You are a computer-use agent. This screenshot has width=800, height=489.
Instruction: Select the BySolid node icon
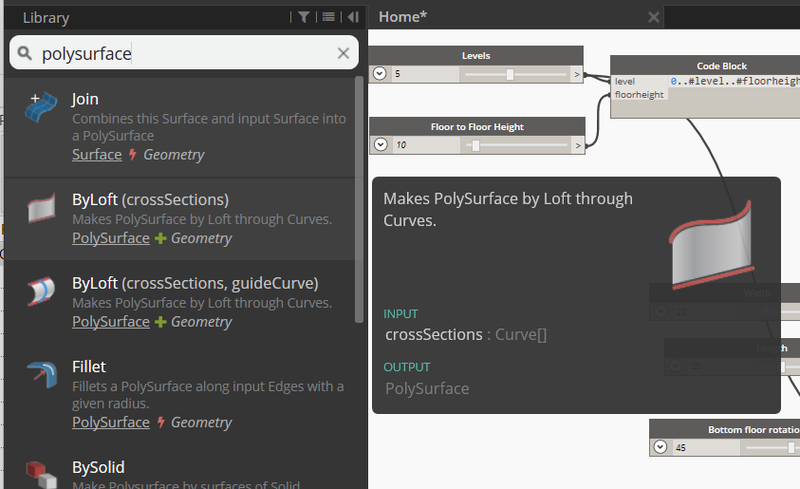tap(41, 475)
